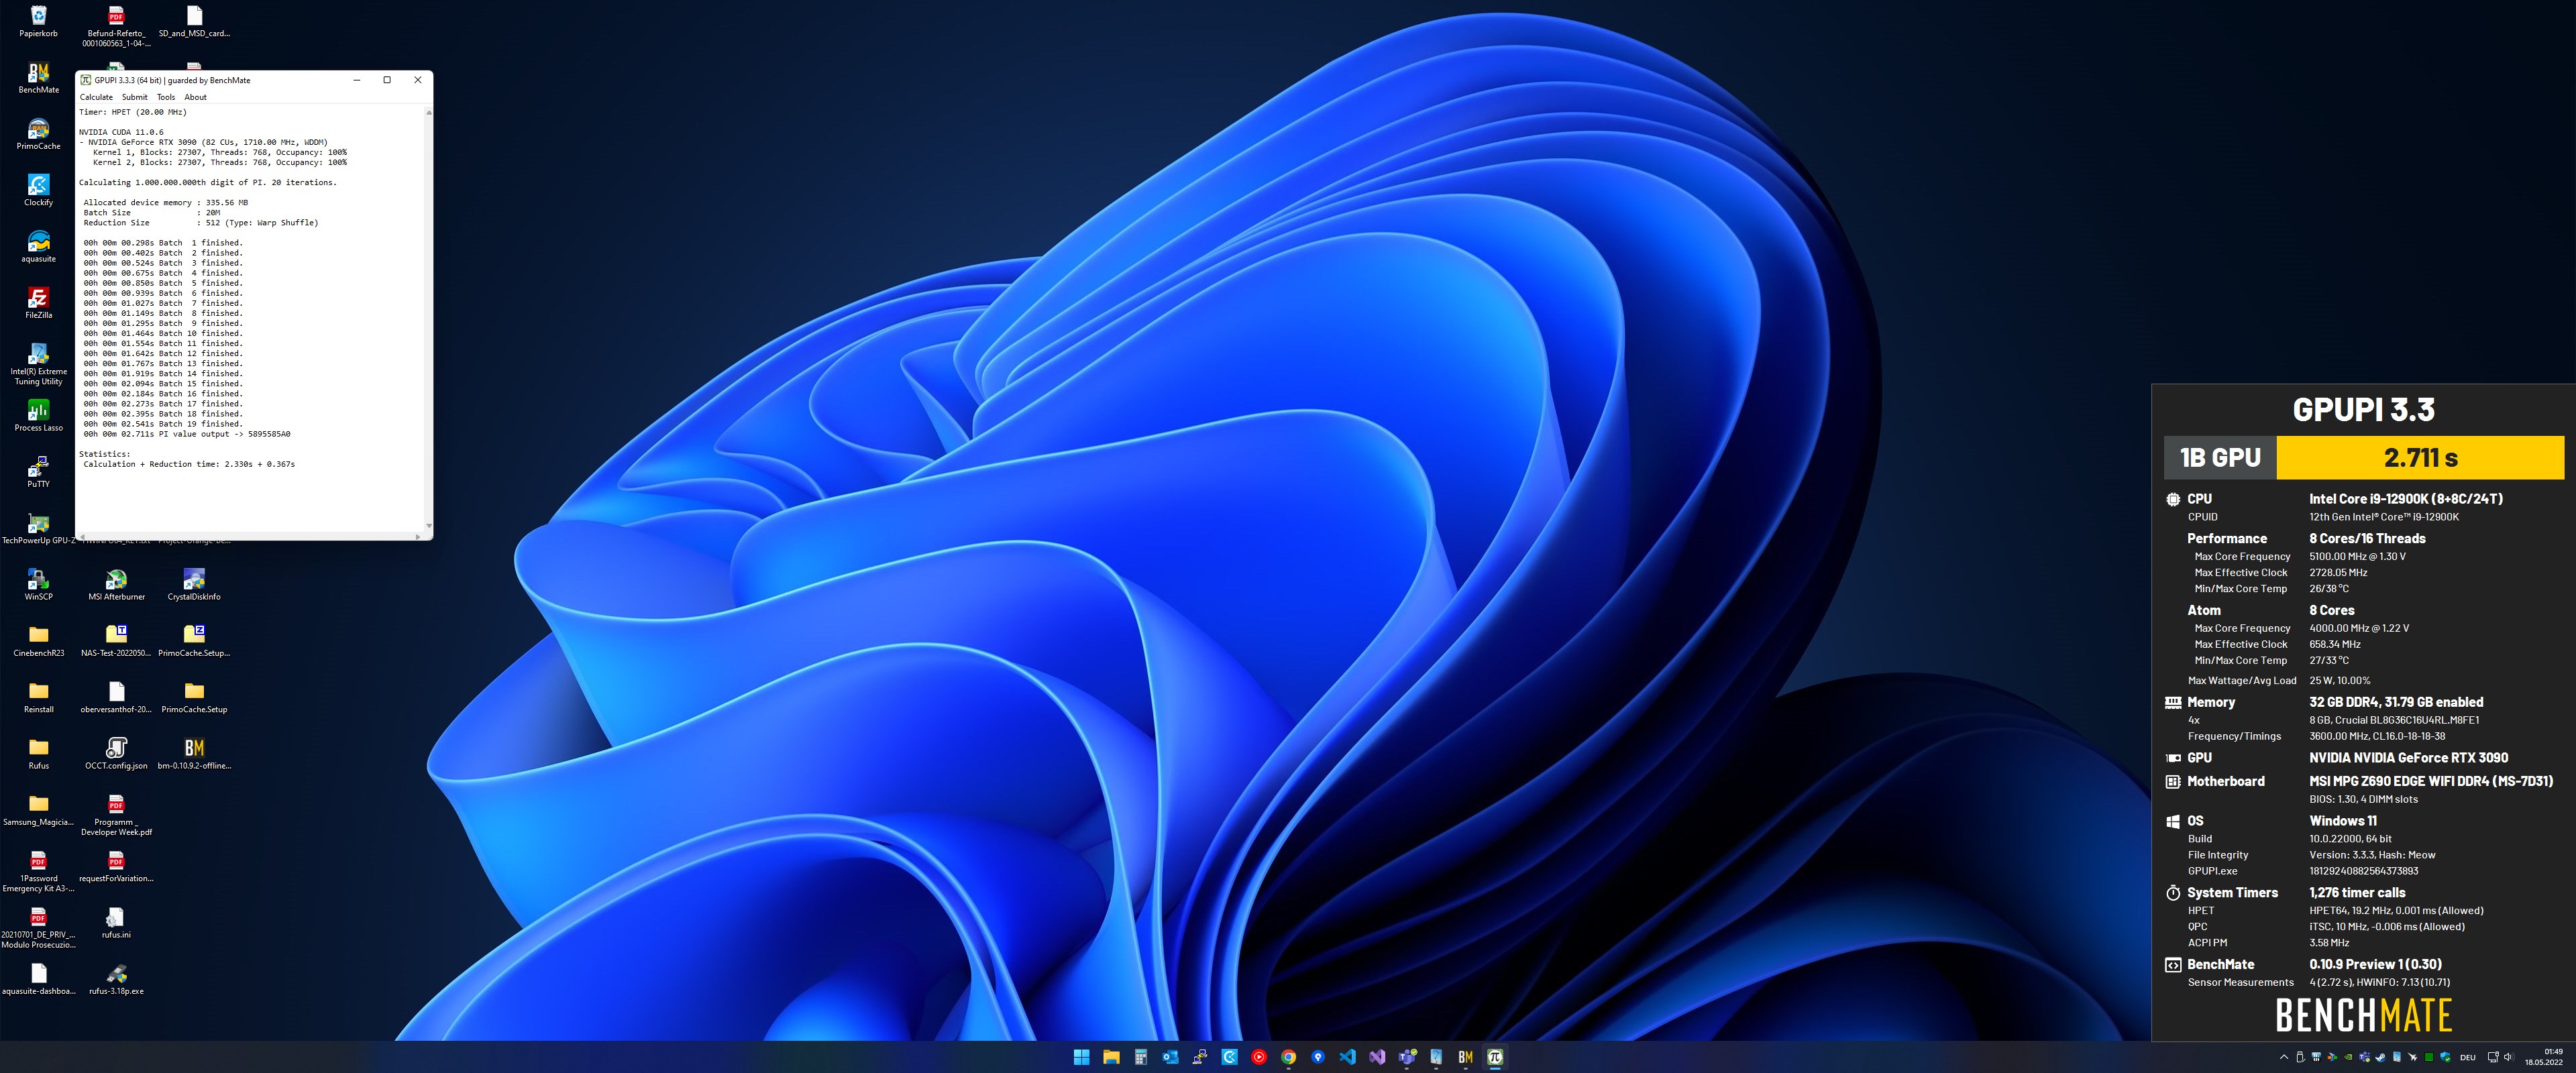Select the Programm Developer Week PDF

tap(116, 815)
